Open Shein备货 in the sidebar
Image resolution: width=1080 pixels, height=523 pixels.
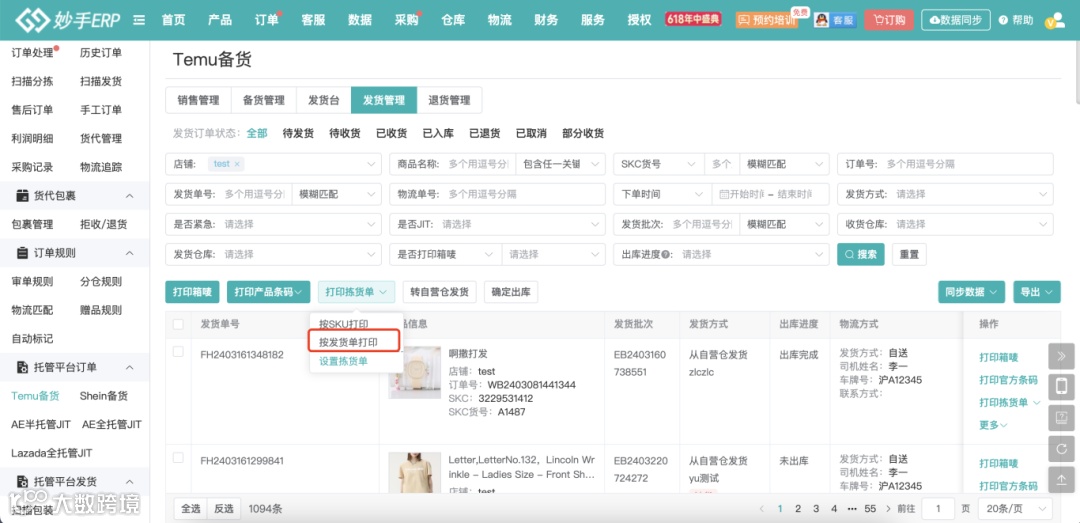(103, 396)
